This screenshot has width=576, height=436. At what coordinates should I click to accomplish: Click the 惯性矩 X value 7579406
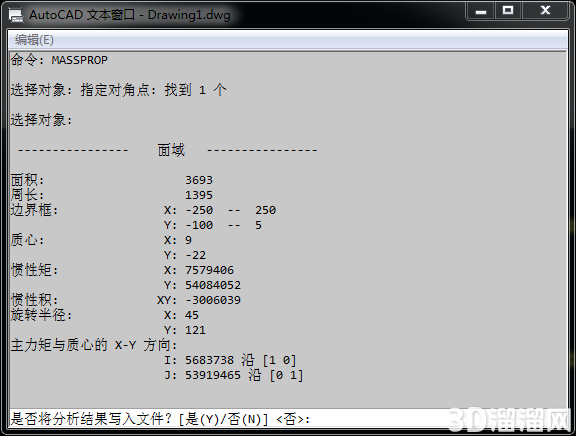tap(209, 270)
